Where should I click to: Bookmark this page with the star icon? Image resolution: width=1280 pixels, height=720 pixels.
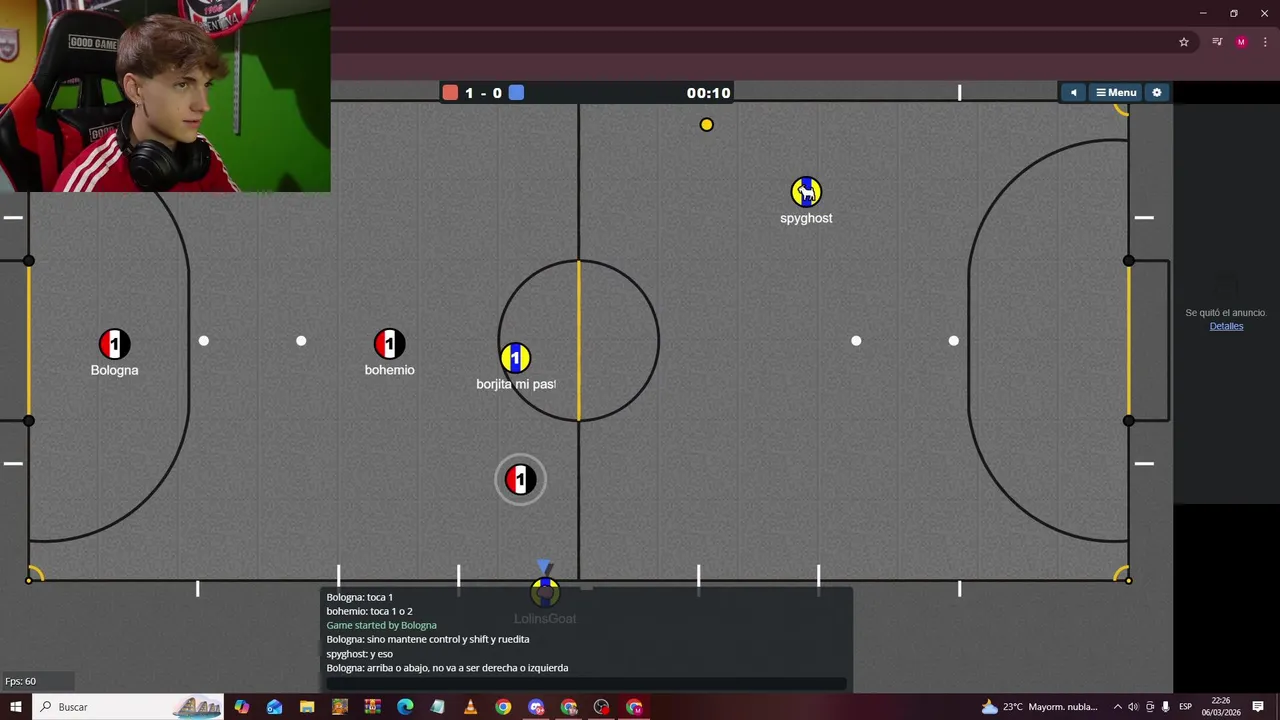click(1184, 42)
